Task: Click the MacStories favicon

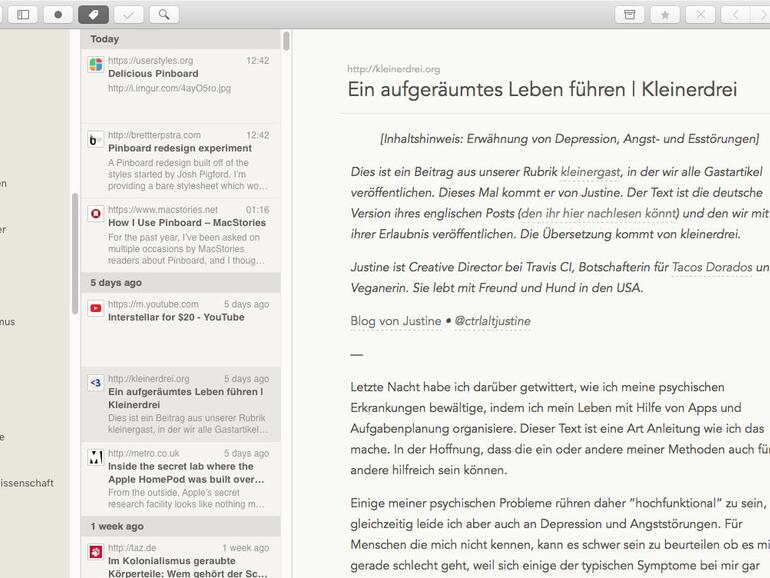Action: click(x=96, y=214)
